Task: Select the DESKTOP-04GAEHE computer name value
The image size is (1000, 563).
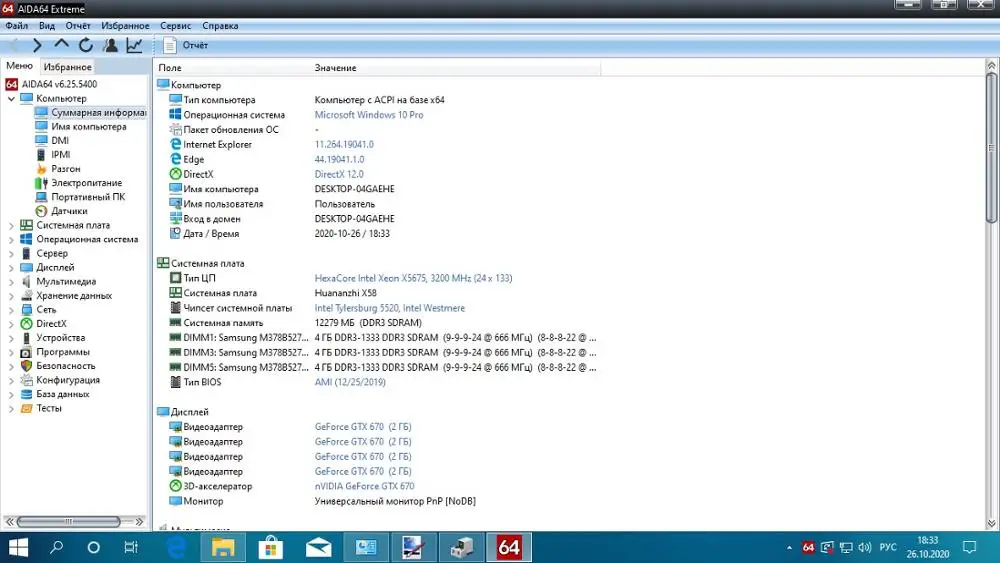Action: (x=354, y=189)
